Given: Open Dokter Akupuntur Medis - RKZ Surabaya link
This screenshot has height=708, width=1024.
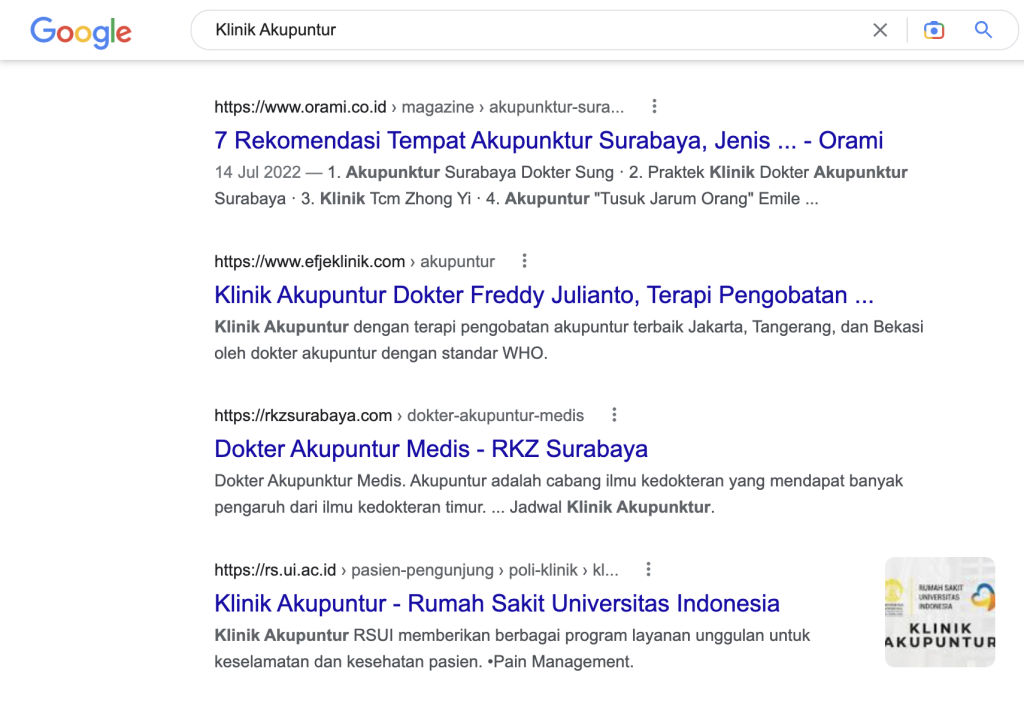Looking at the screenshot, I should tap(431, 449).
